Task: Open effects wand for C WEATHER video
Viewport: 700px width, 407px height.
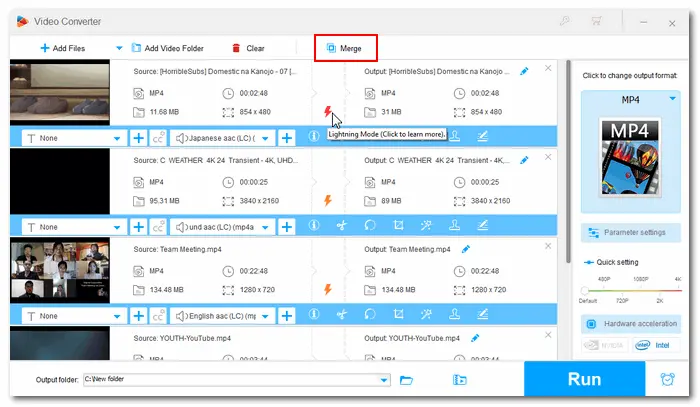Action: 426,225
